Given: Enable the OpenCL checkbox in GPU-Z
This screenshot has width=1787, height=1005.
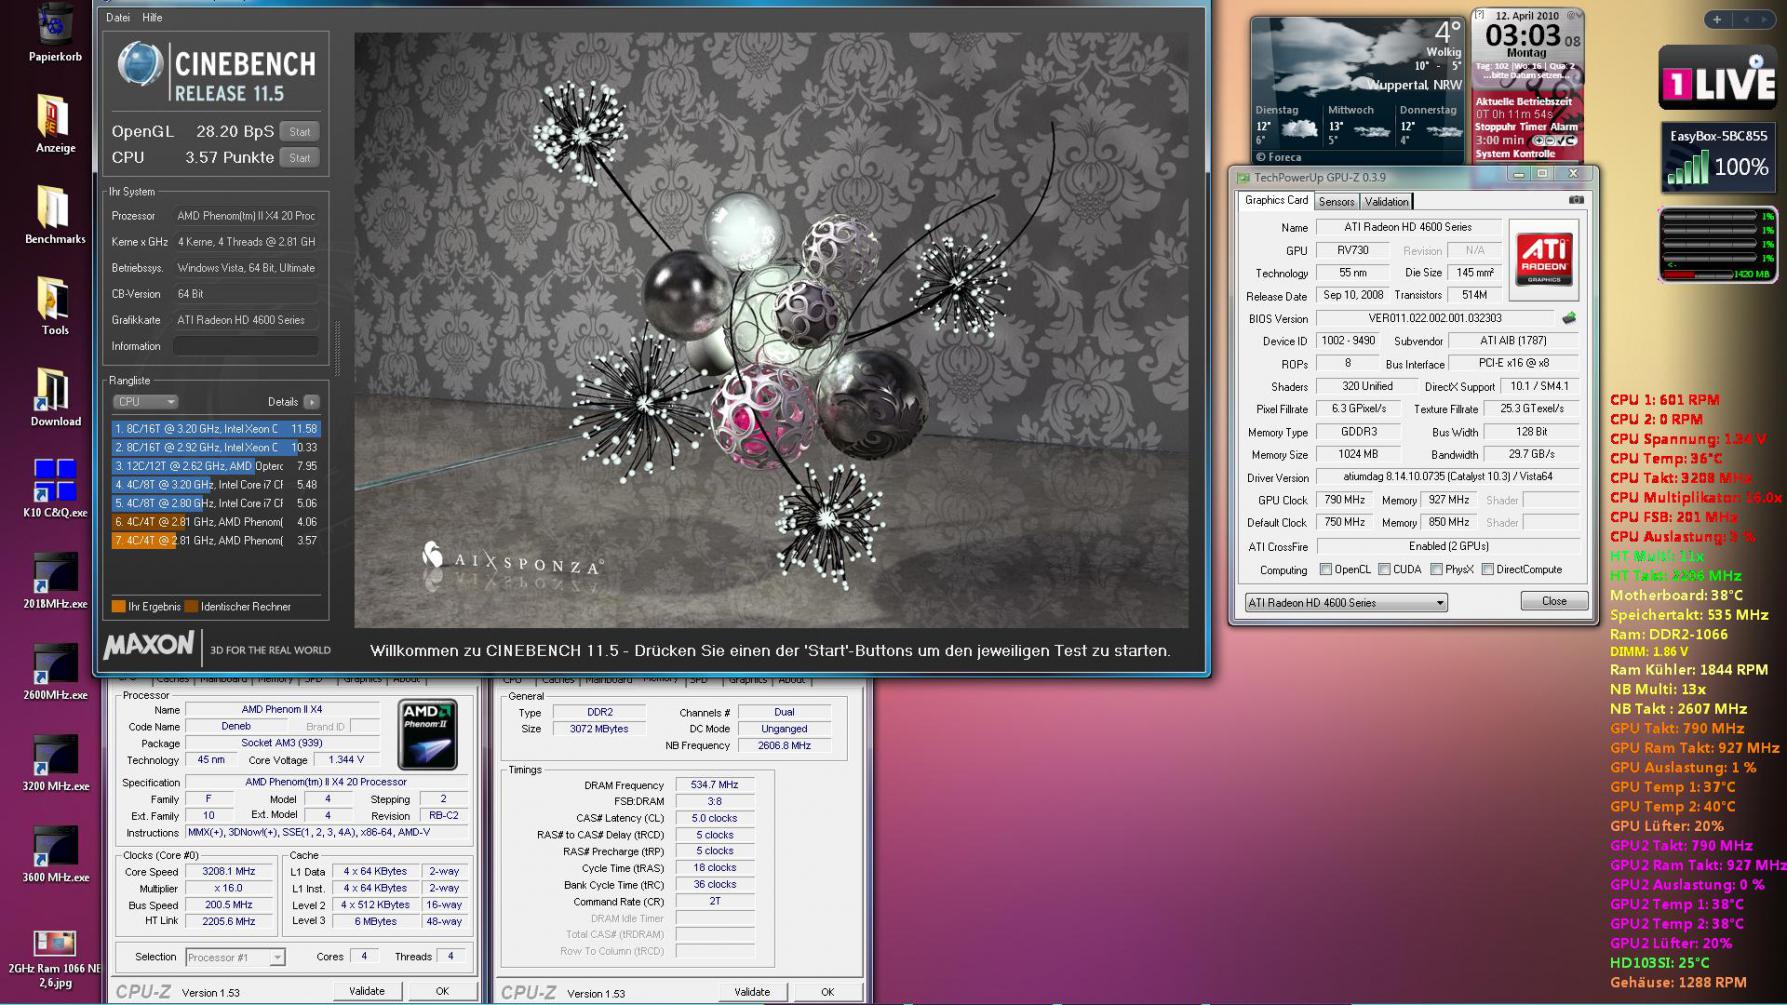Looking at the screenshot, I should point(1325,570).
